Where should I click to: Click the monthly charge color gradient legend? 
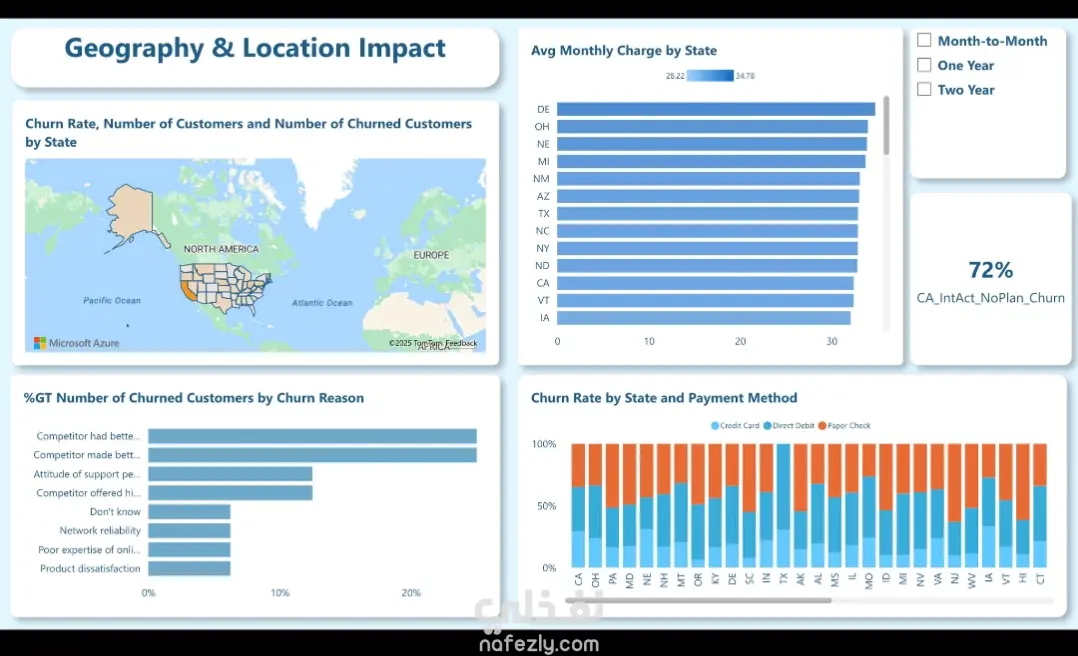pos(710,76)
